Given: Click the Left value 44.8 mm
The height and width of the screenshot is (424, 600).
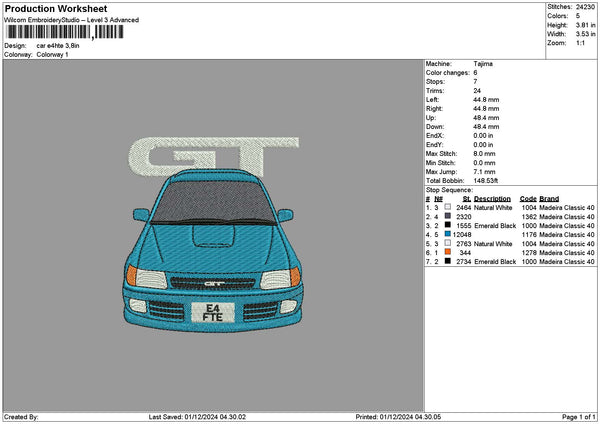Looking at the screenshot, I should pos(486,99).
